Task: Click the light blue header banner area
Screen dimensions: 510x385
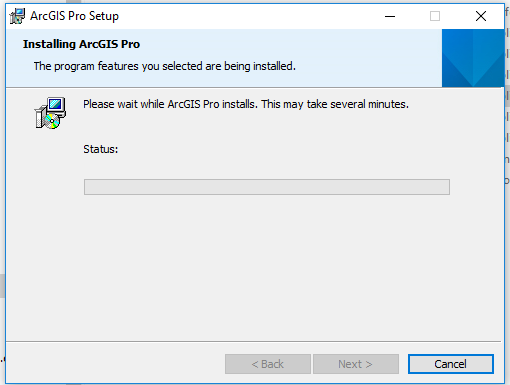Action: (224, 58)
